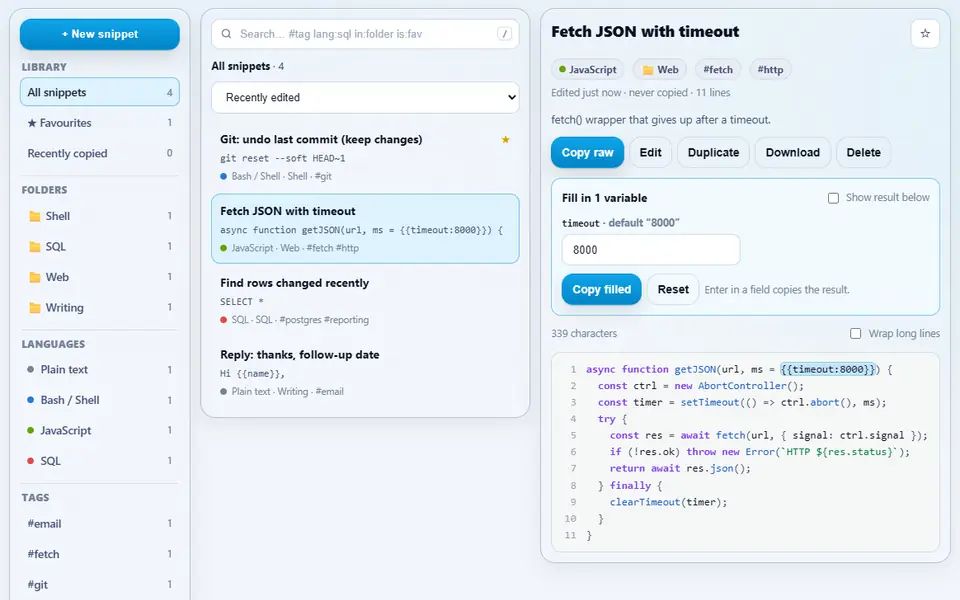Select All snippets in the library
The height and width of the screenshot is (600, 960).
(100, 92)
